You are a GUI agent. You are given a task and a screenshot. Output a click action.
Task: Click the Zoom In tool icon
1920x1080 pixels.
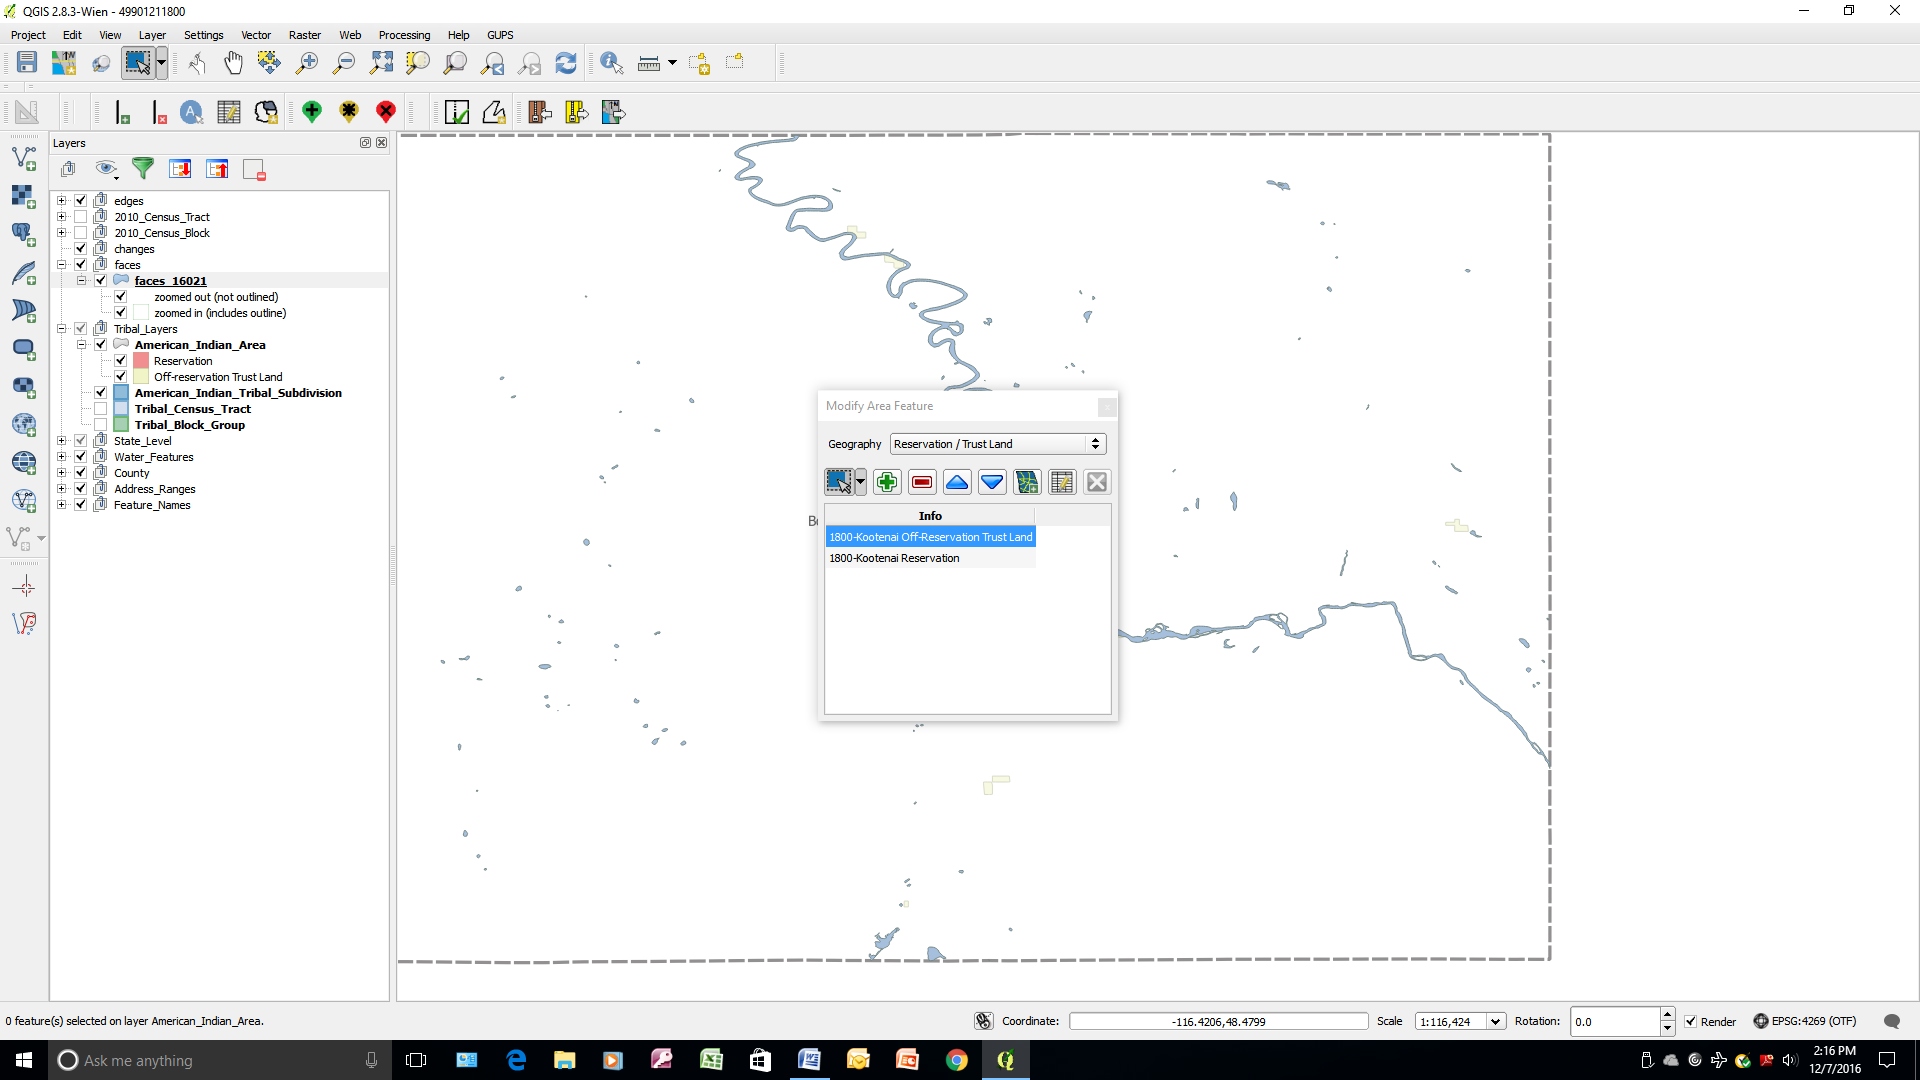click(x=306, y=63)
